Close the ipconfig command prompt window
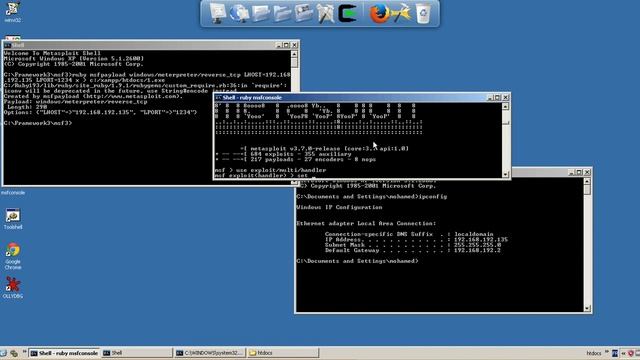 tap(587, 172)
